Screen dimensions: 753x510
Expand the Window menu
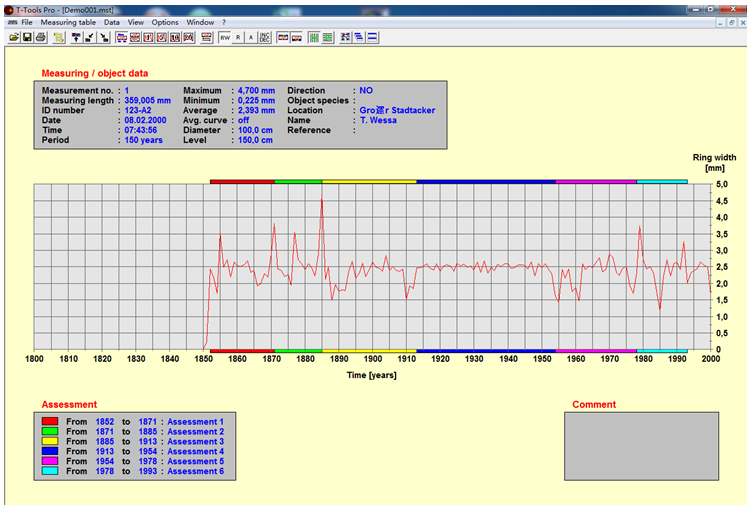[200, 22]
